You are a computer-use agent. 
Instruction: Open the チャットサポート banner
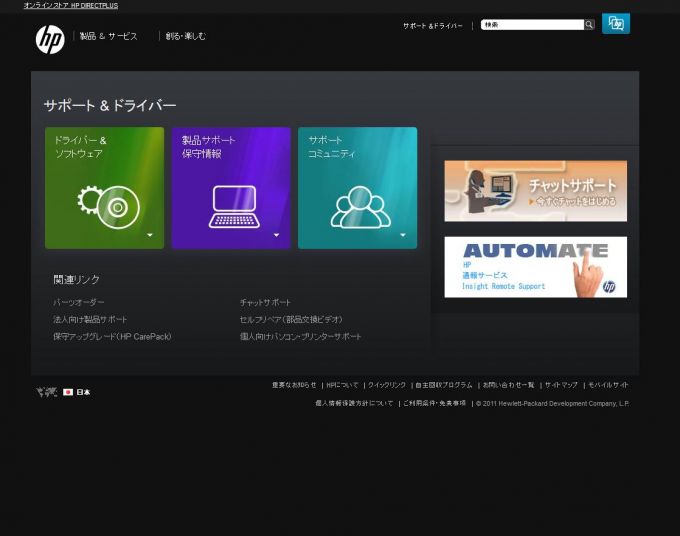[536, 191]
